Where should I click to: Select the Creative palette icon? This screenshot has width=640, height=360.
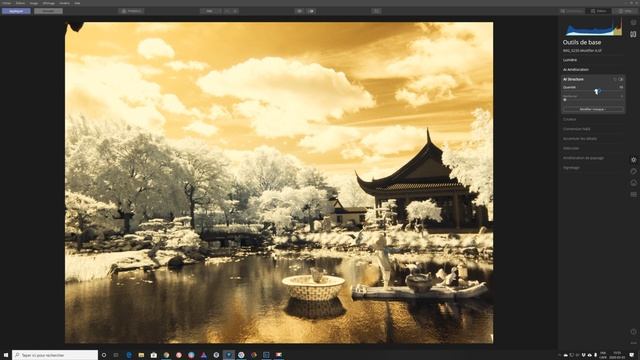tap(633, 171)
